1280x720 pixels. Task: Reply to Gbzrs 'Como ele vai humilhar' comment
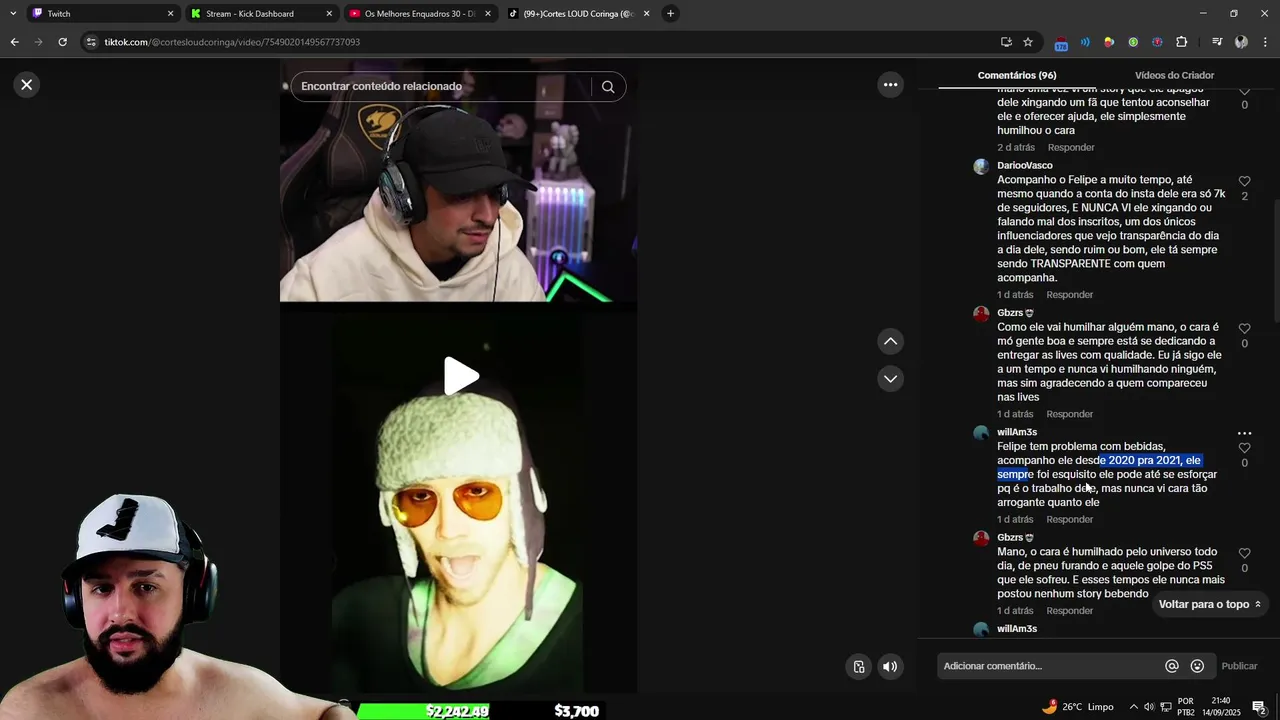[1069, 414]
